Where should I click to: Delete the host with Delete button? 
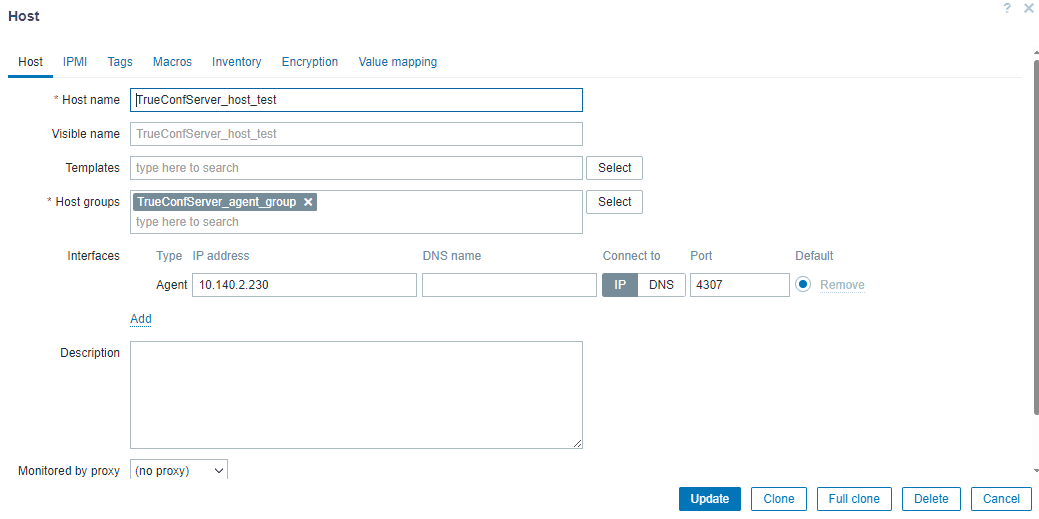[931, 499]
